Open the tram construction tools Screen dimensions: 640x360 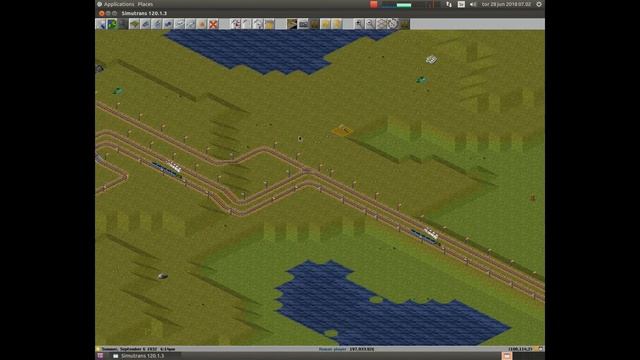point(168,24)
